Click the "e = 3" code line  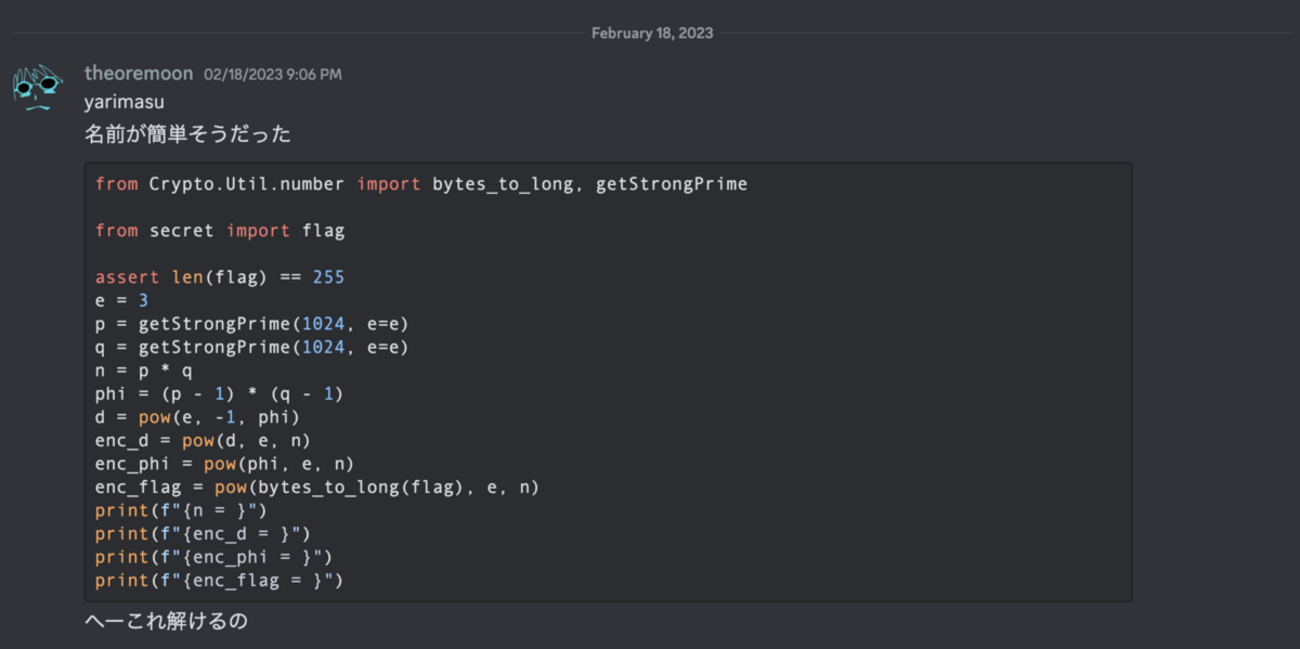point(122,300)
